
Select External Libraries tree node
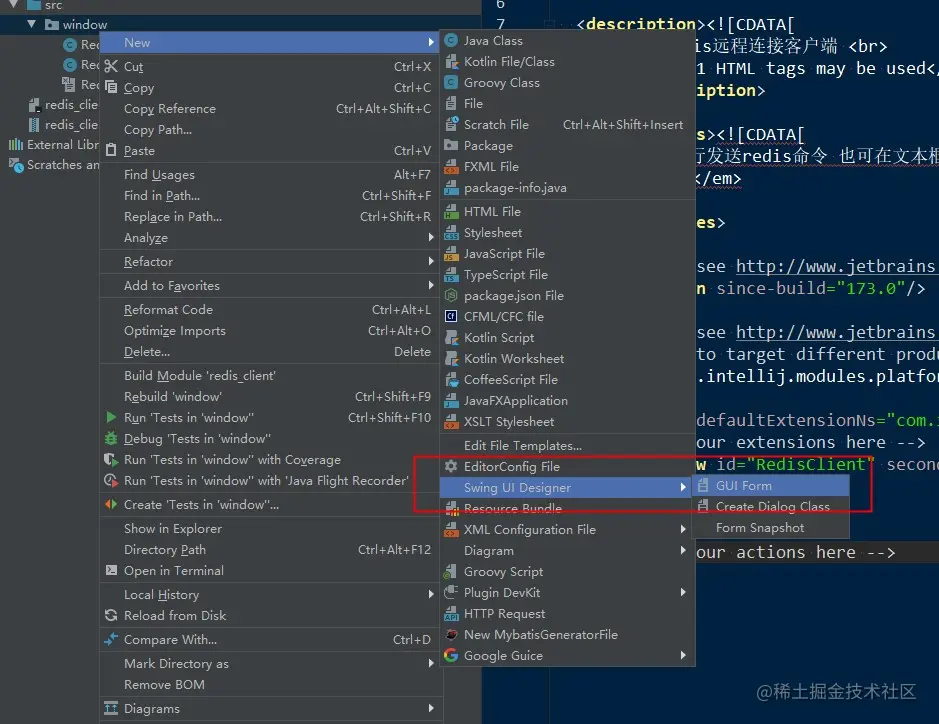click(x=53, y=145)
